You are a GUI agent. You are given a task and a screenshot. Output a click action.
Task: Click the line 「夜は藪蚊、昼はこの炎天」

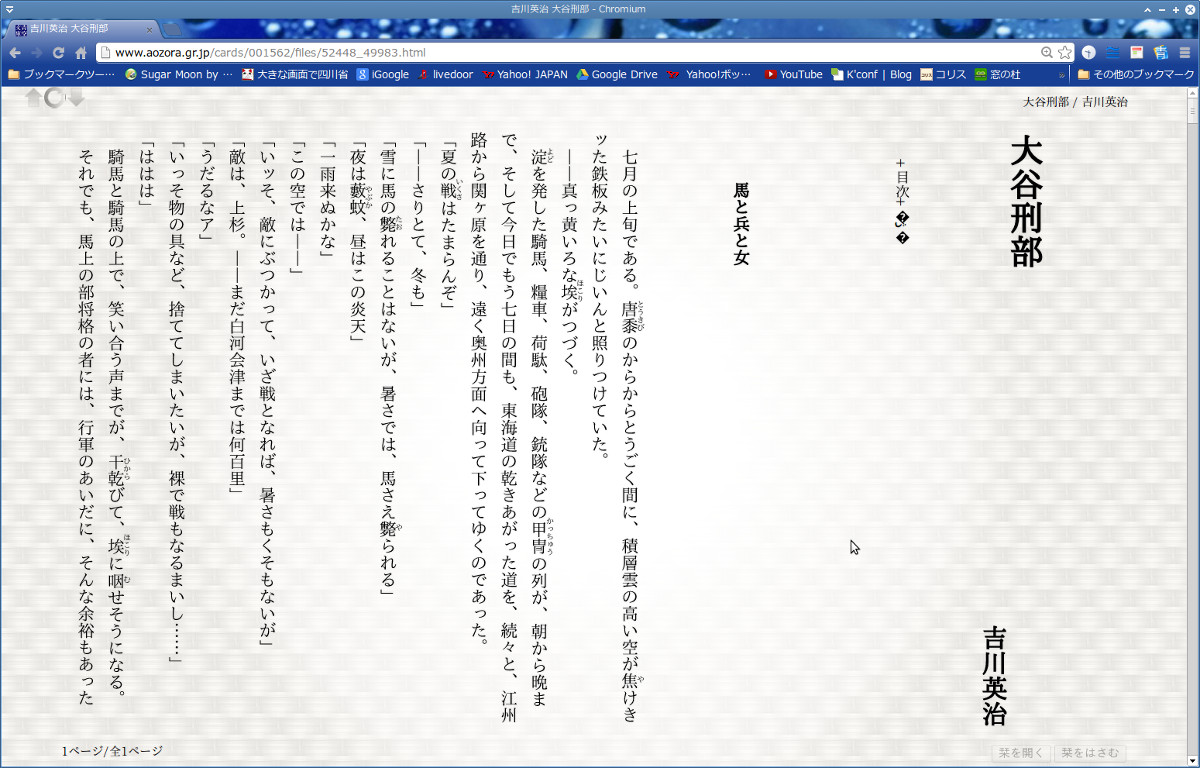tap(357, 242)
